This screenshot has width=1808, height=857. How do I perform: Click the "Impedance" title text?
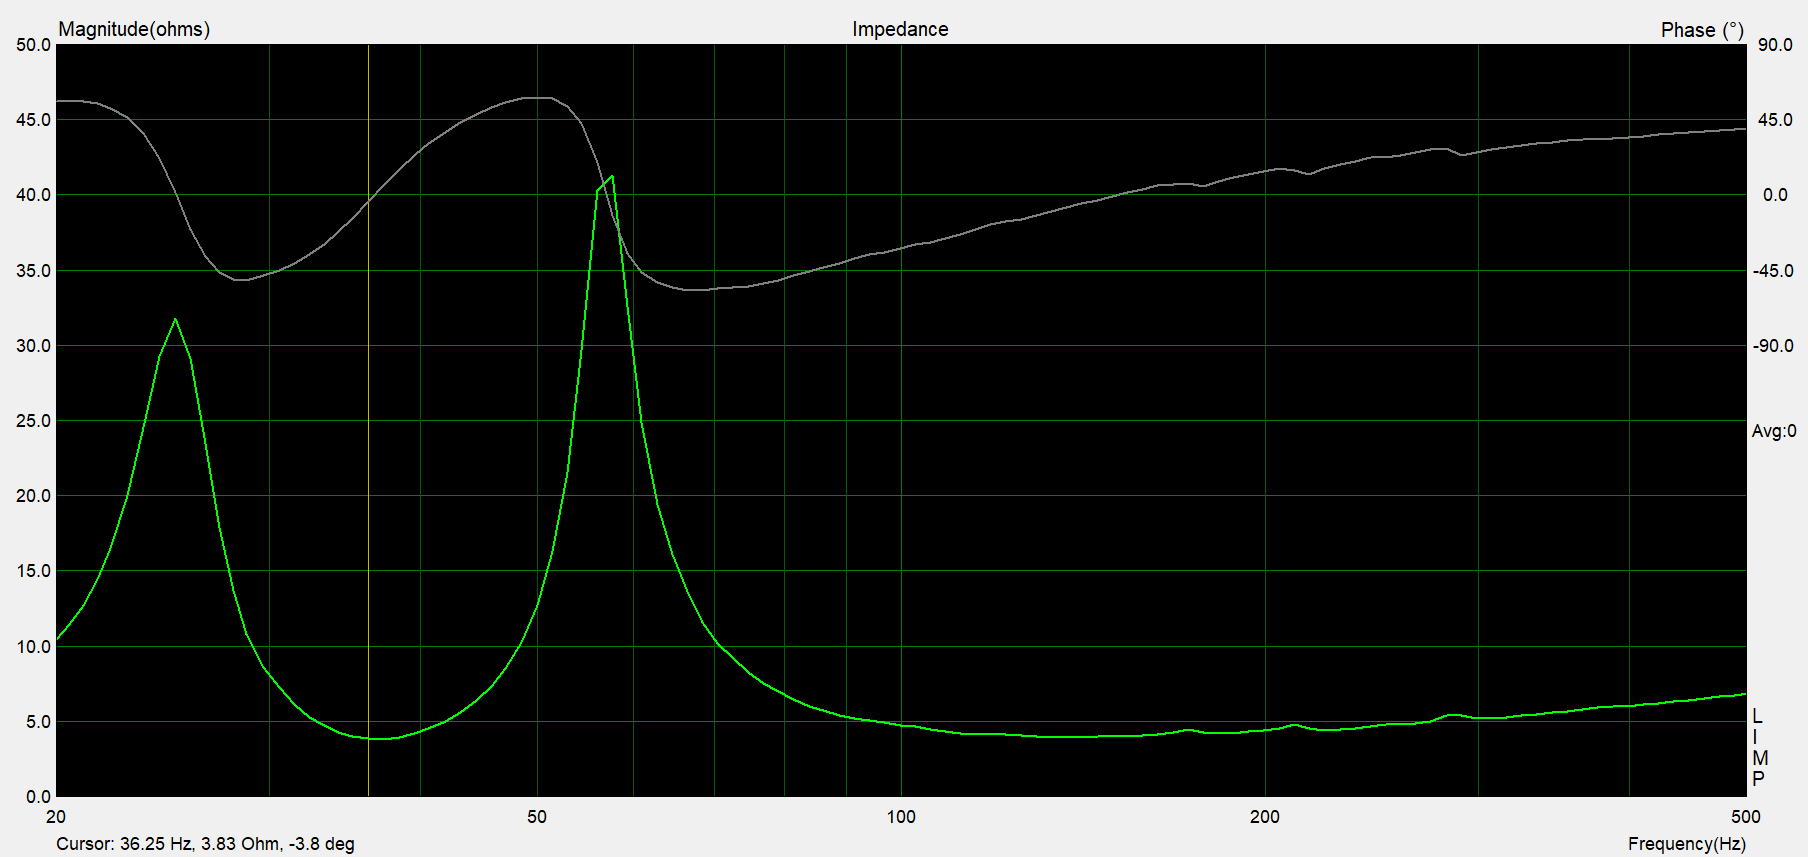[x=900, y=29]
